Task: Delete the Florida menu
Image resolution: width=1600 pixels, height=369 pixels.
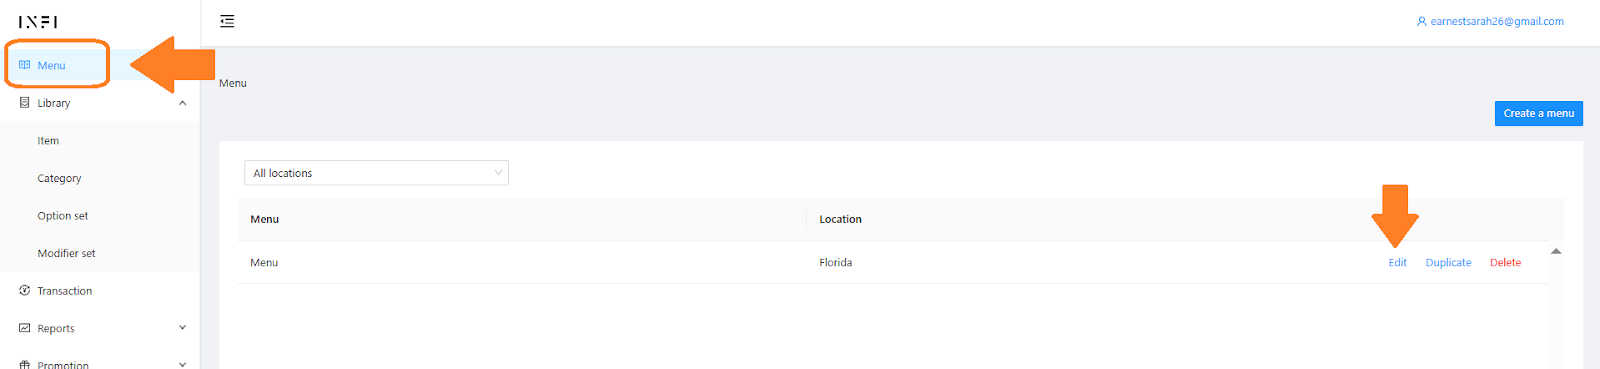Action: [1505, 263]
